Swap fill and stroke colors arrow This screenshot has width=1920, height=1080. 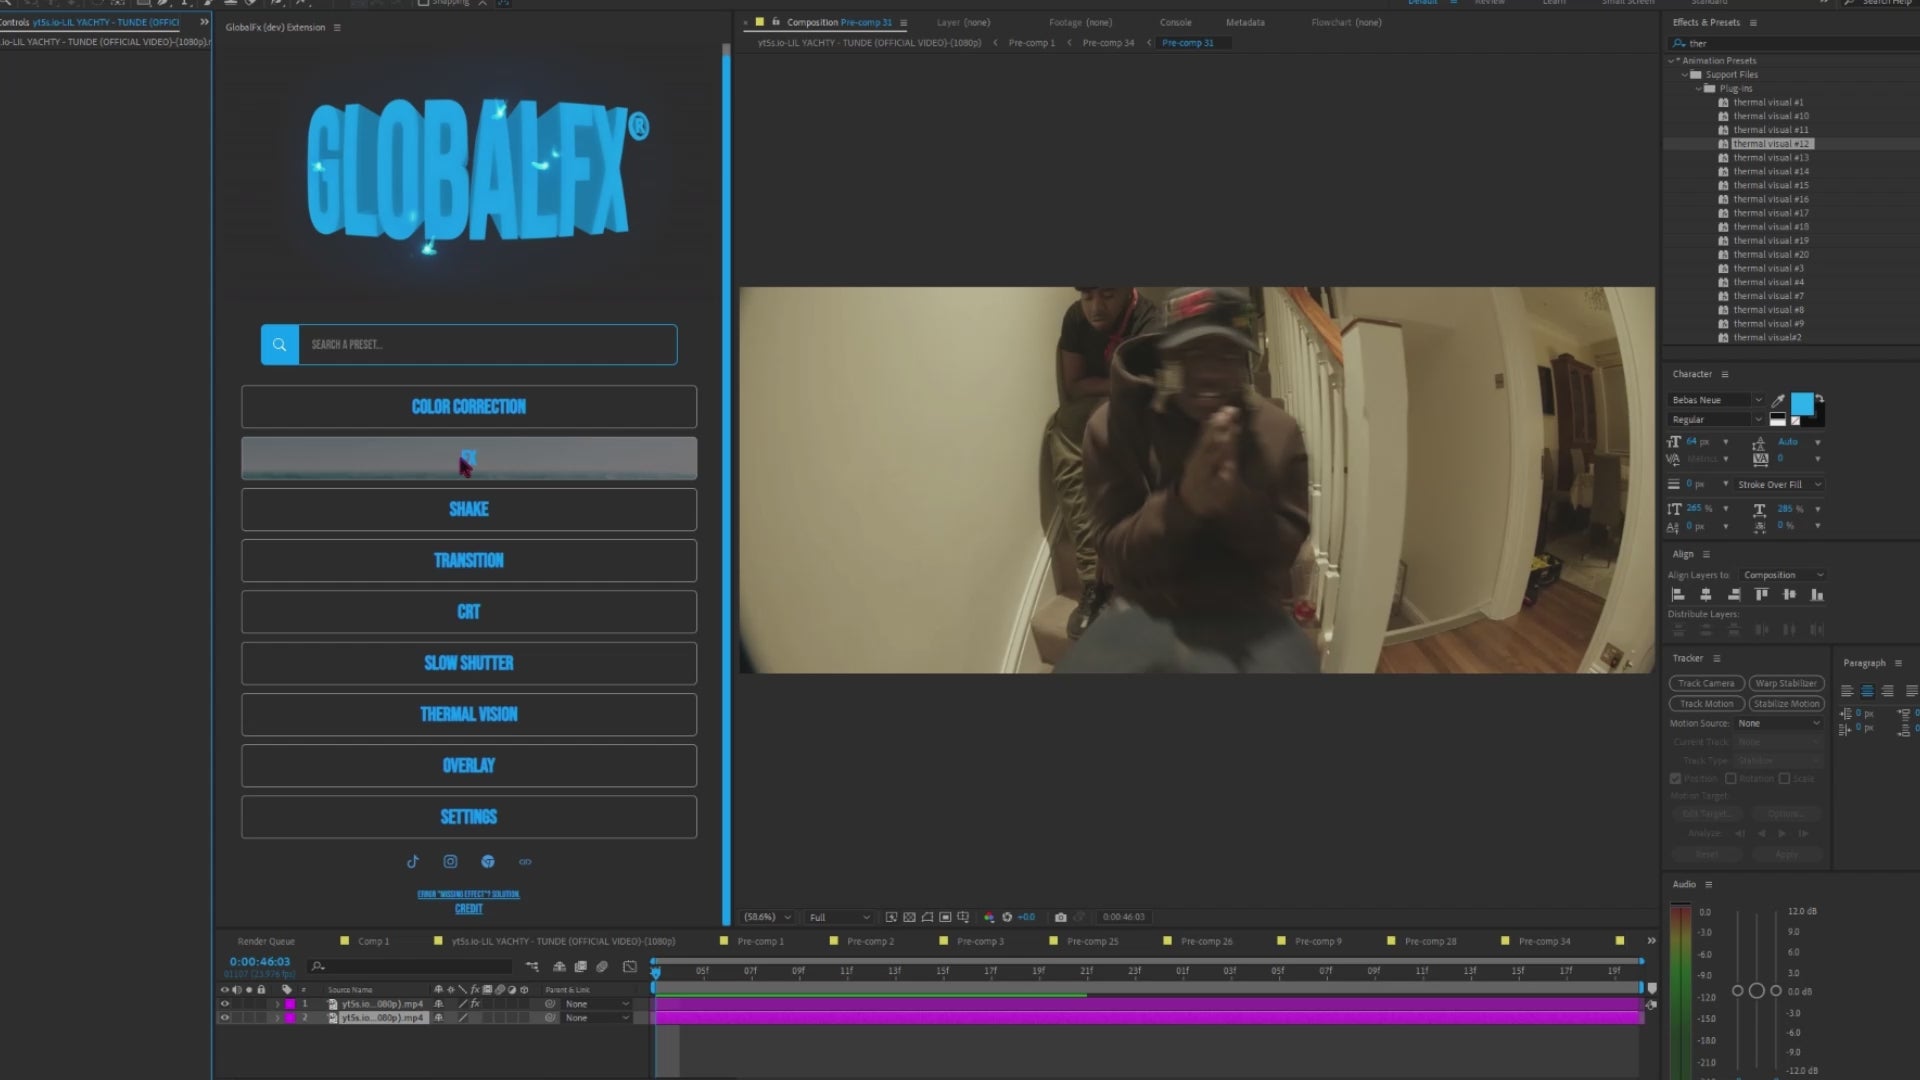pyautogui.click(x=1819, y=398)
